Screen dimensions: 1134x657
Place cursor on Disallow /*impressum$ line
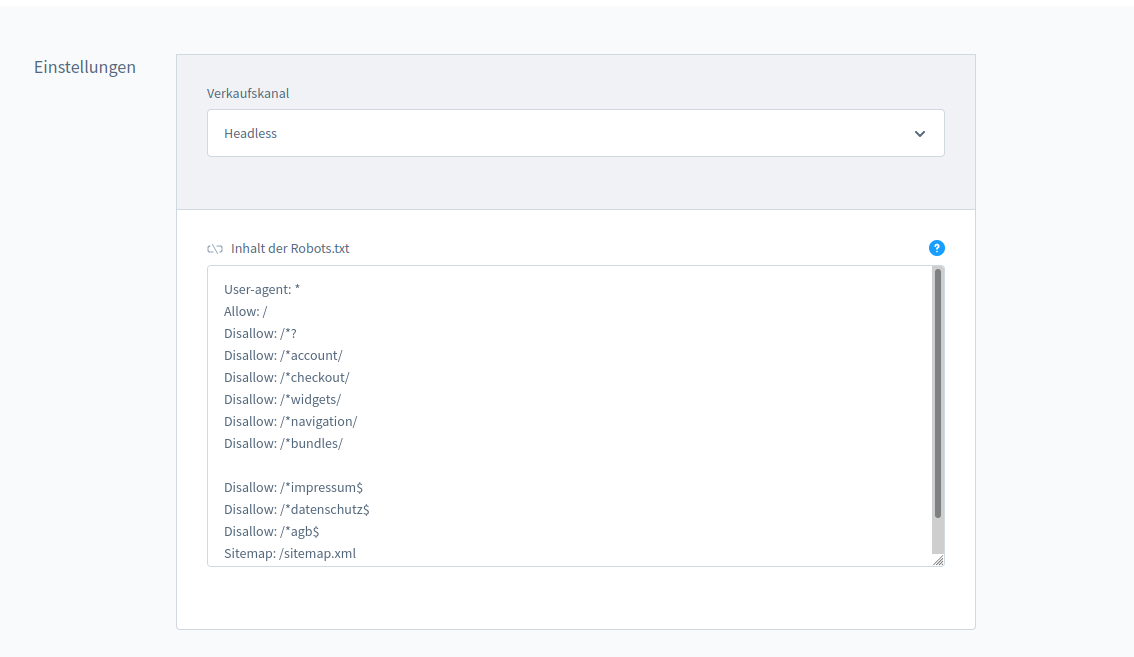[293, 488]
